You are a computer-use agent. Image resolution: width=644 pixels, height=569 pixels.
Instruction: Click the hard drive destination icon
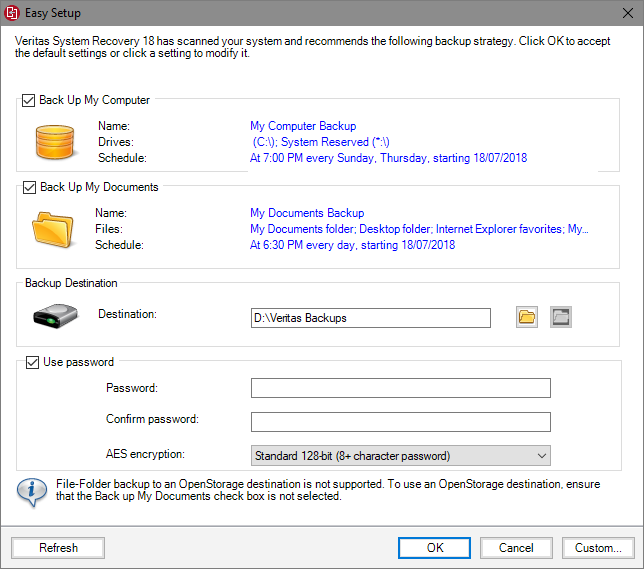click(x=55, y=316)
